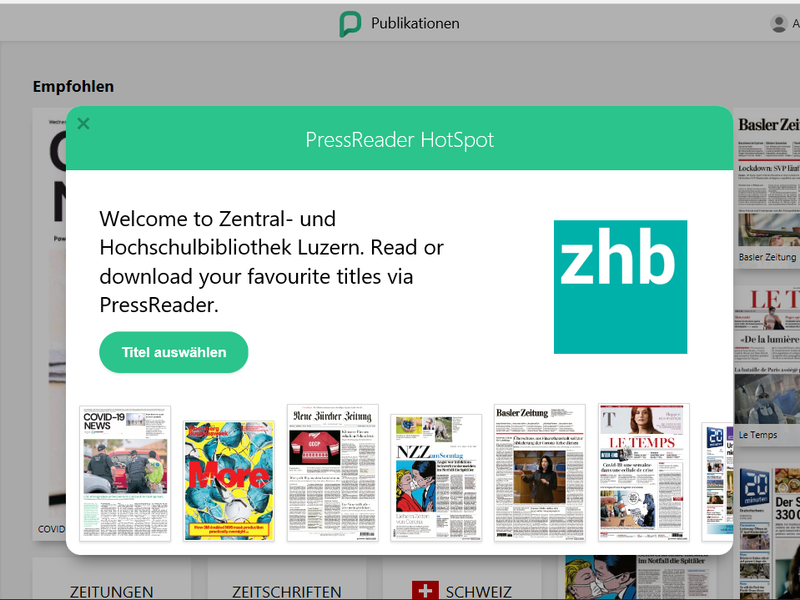Viewport: 800px width, 600px height.
Task: Open the Basler Zeitung cover in dialog
Action: coord(540,472)
